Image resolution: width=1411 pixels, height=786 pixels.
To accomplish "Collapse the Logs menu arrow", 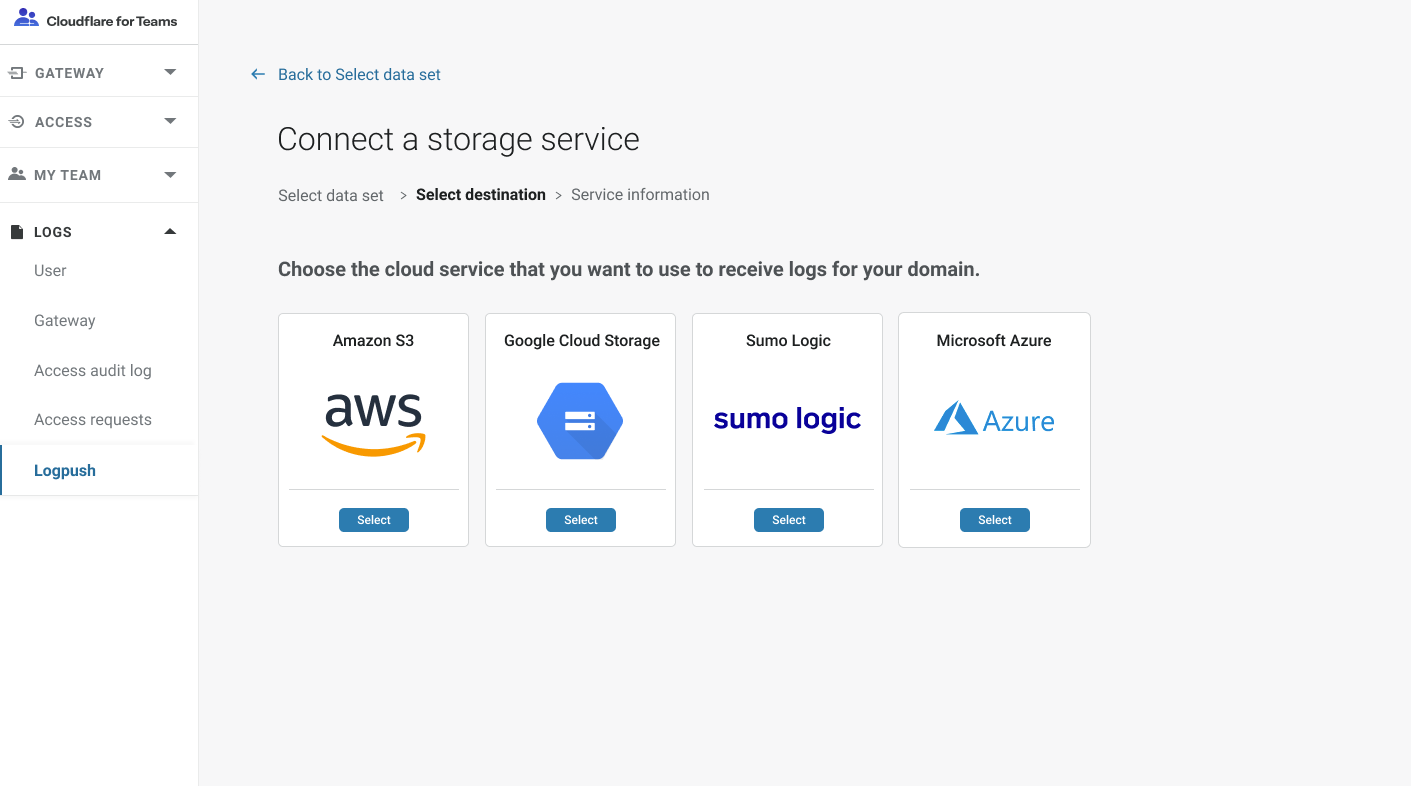I will (170, 231).
